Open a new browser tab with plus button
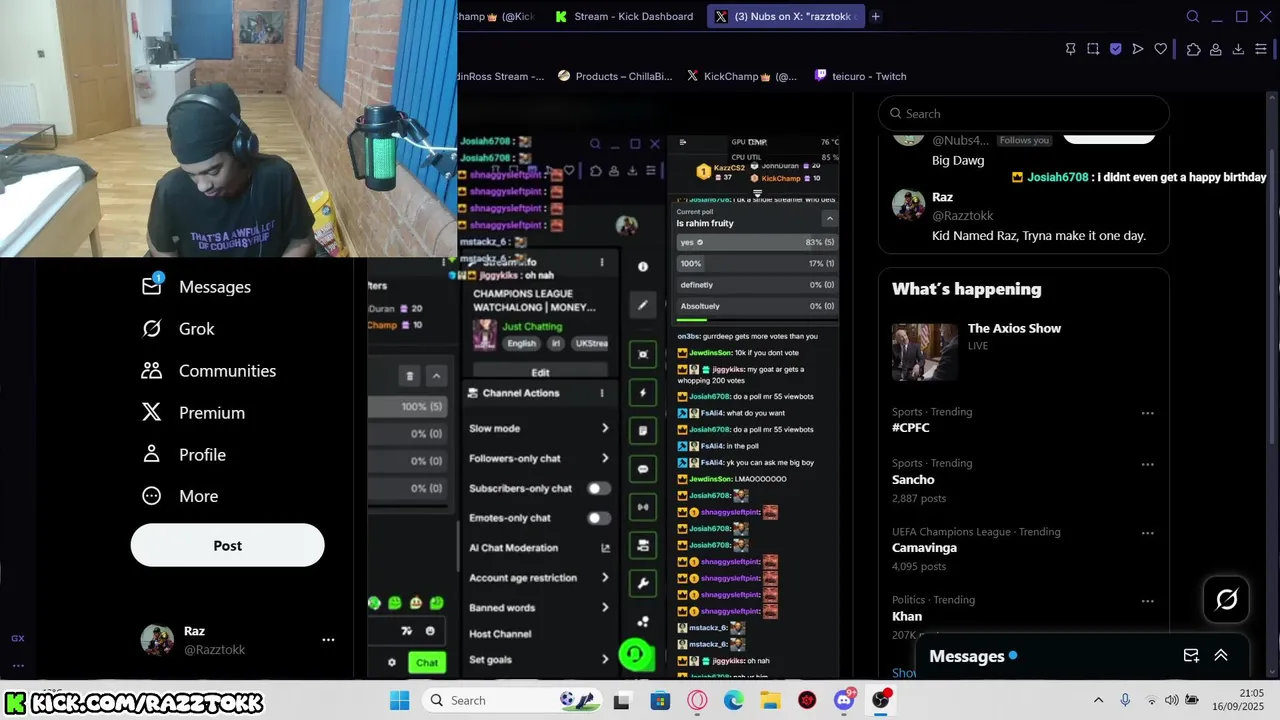Viewport: 1280px width, 720px height. (x=876, y=16)
